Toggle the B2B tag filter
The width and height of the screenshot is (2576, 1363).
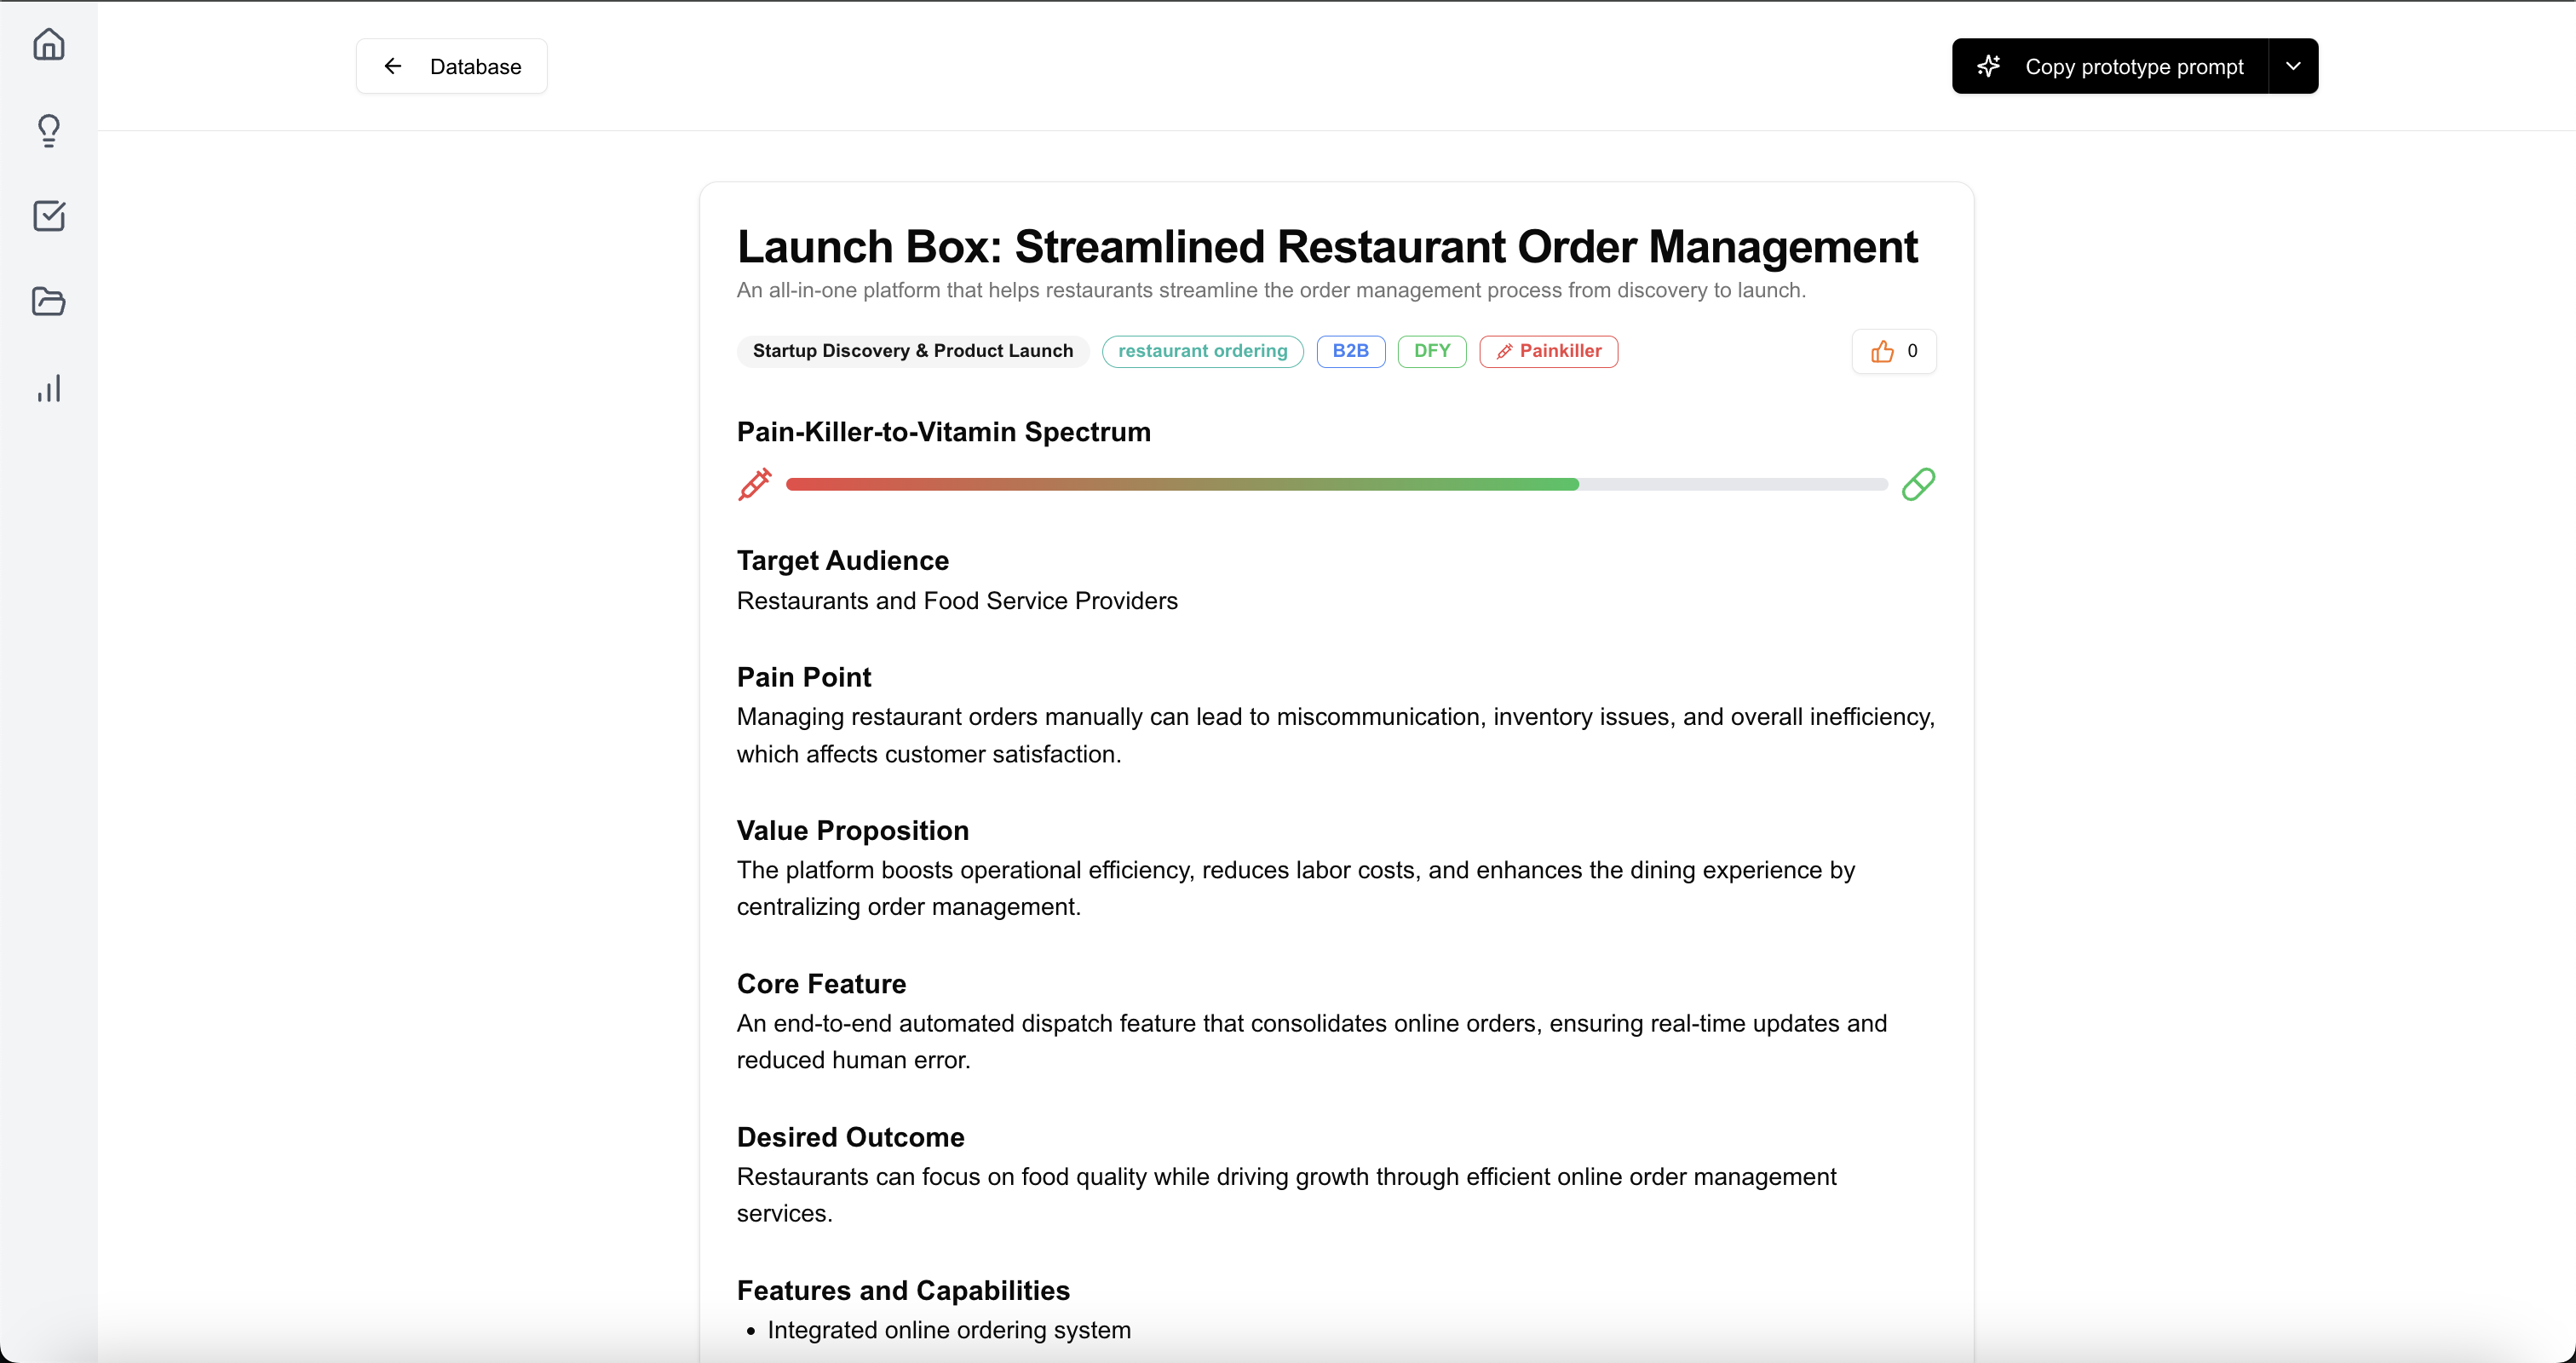[x=1350, y=351]
